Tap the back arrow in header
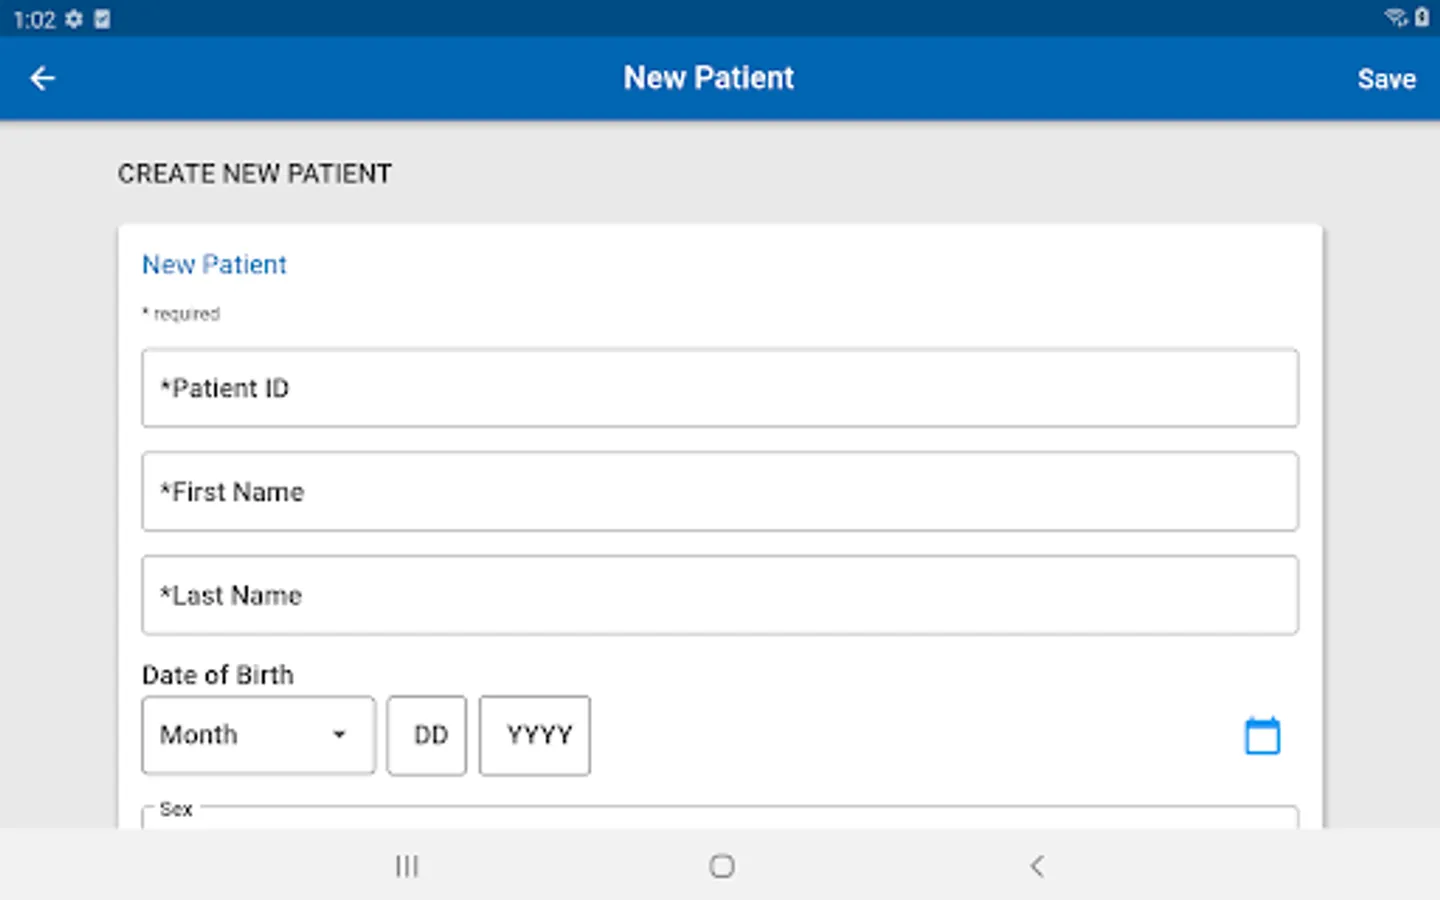 click(42, 78)
